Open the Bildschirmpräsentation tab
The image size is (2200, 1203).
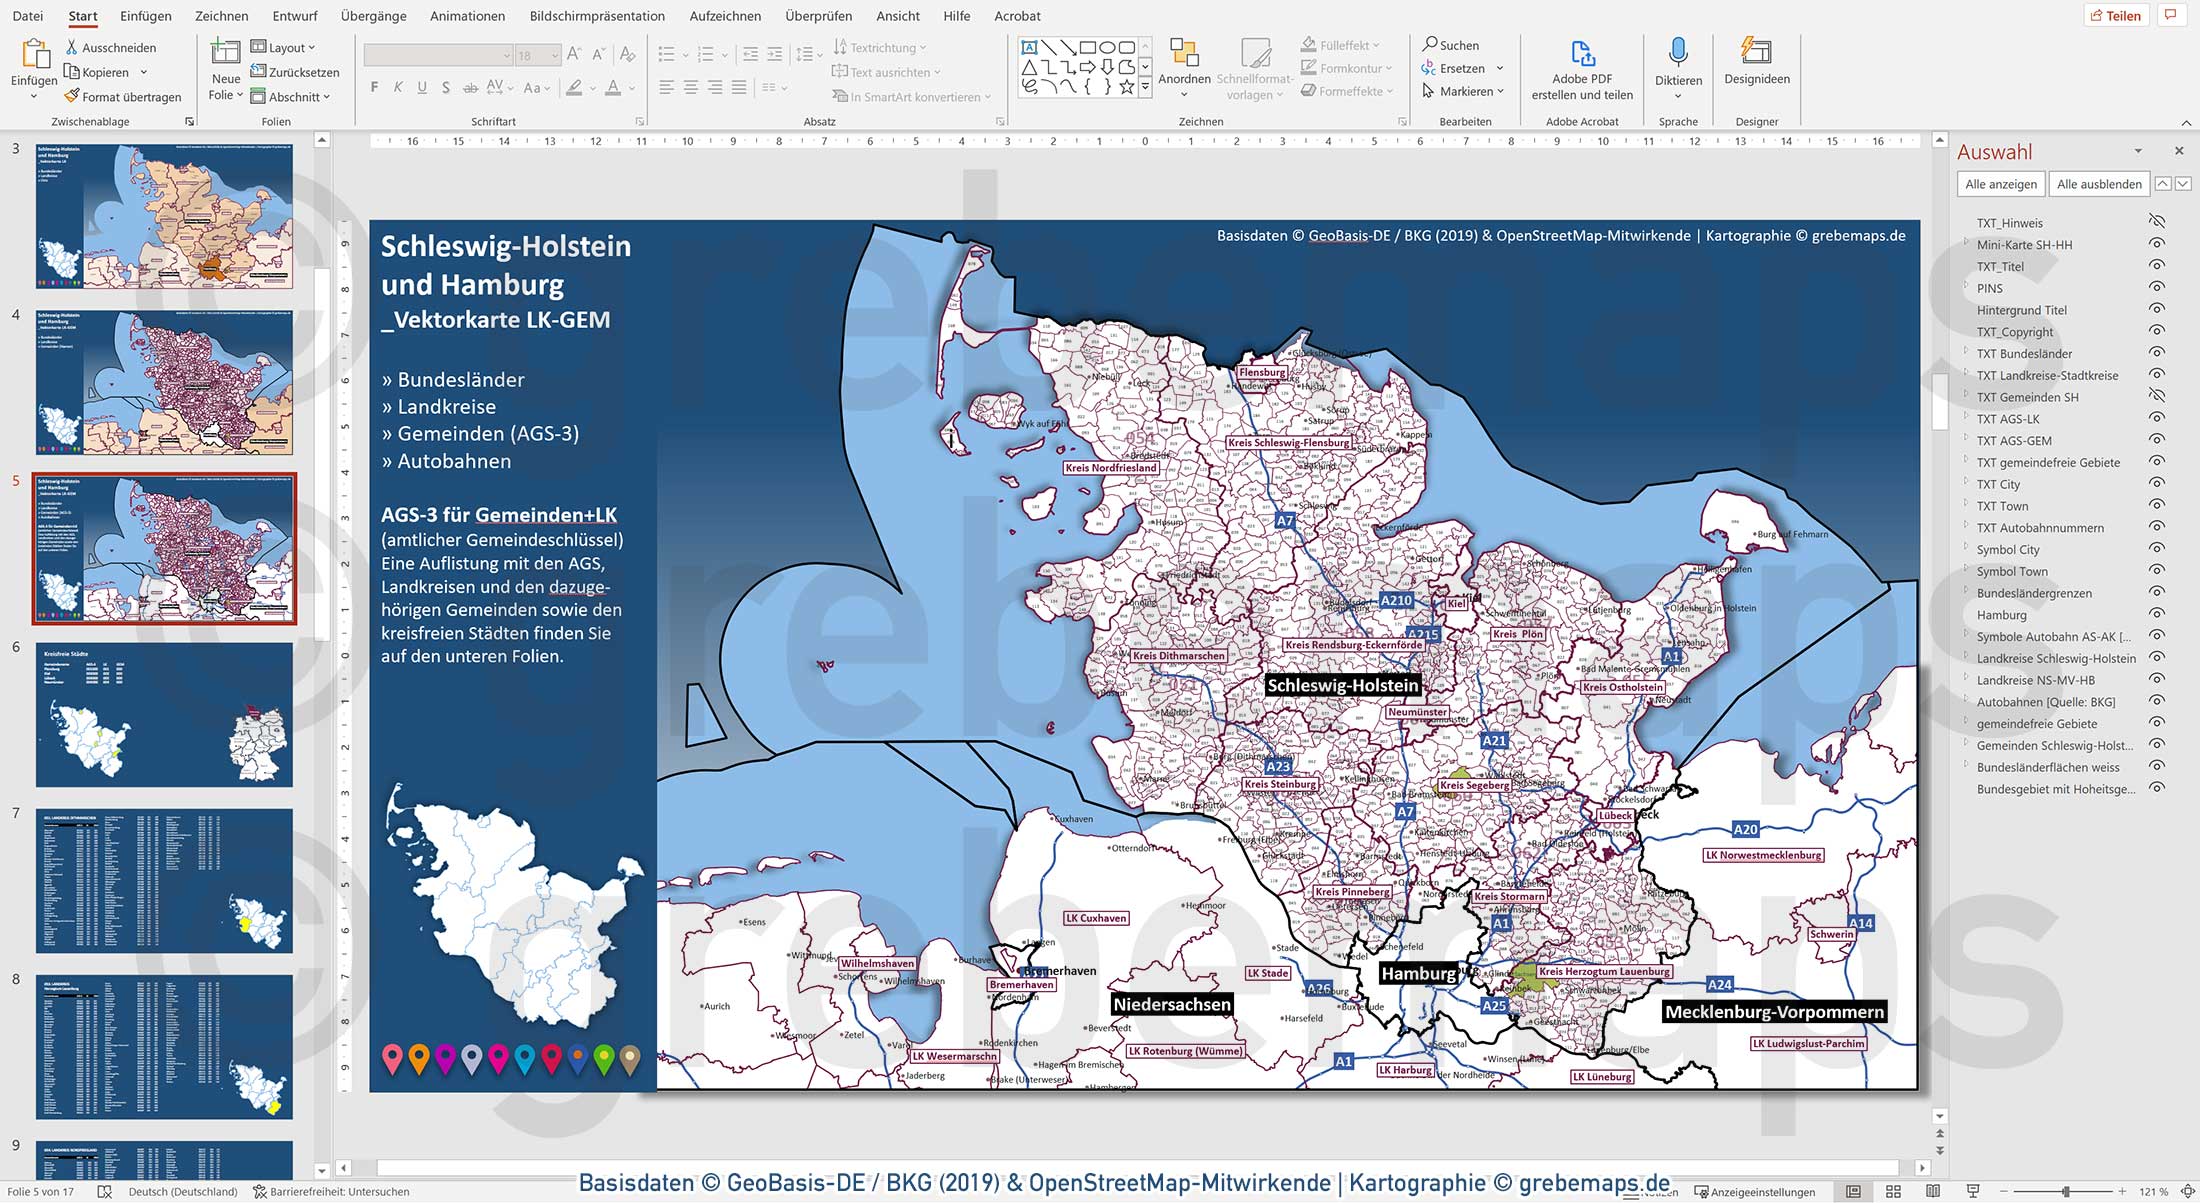[597, 16]
